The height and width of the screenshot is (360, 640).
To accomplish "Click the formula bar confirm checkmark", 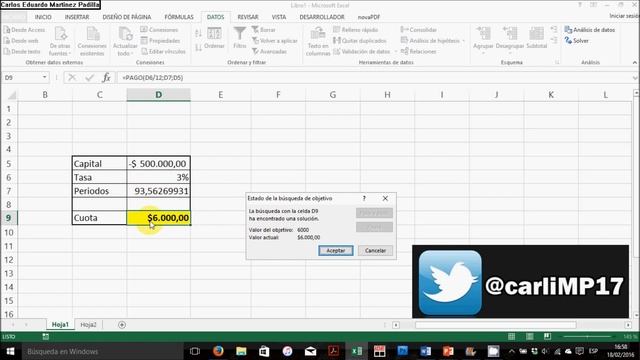I will tap(89, 78).
